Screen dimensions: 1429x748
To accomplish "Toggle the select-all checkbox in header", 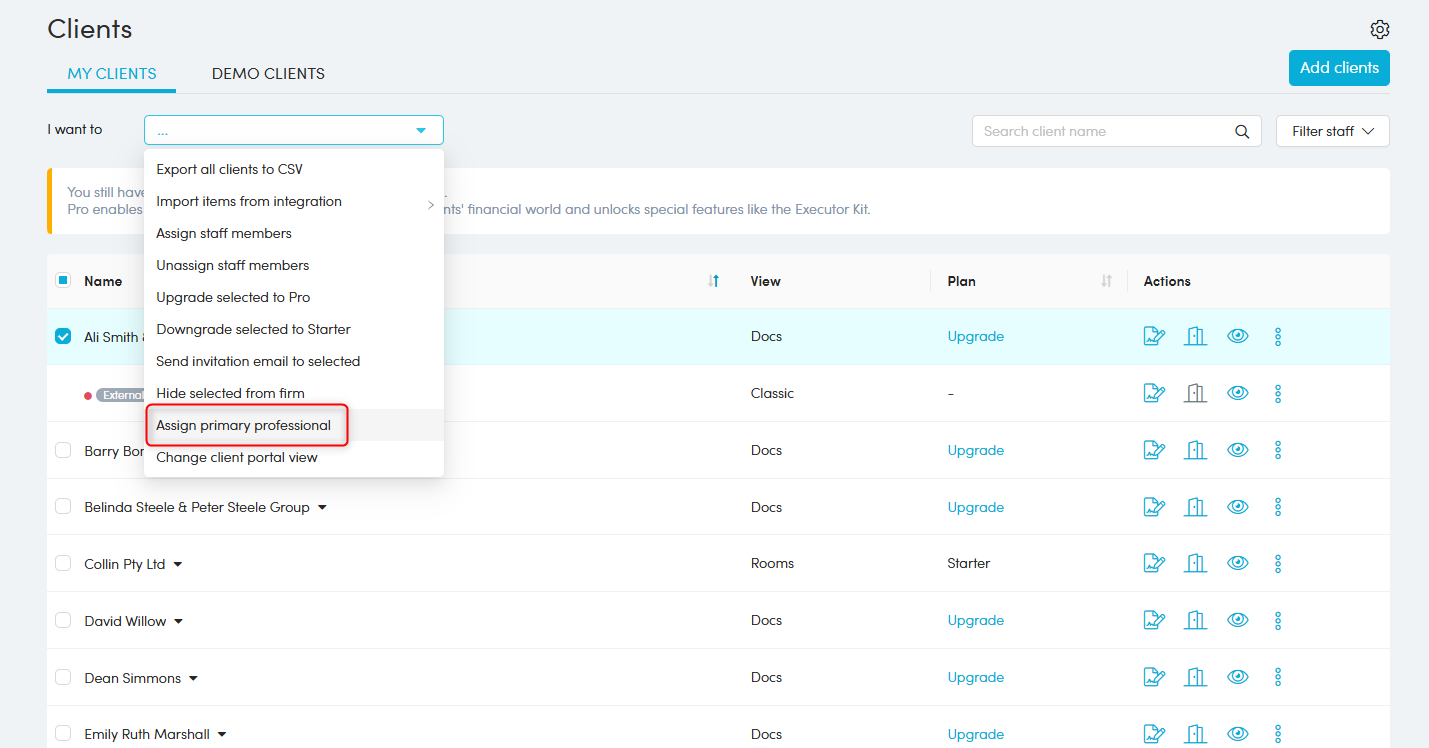I will tap(63, 281).
